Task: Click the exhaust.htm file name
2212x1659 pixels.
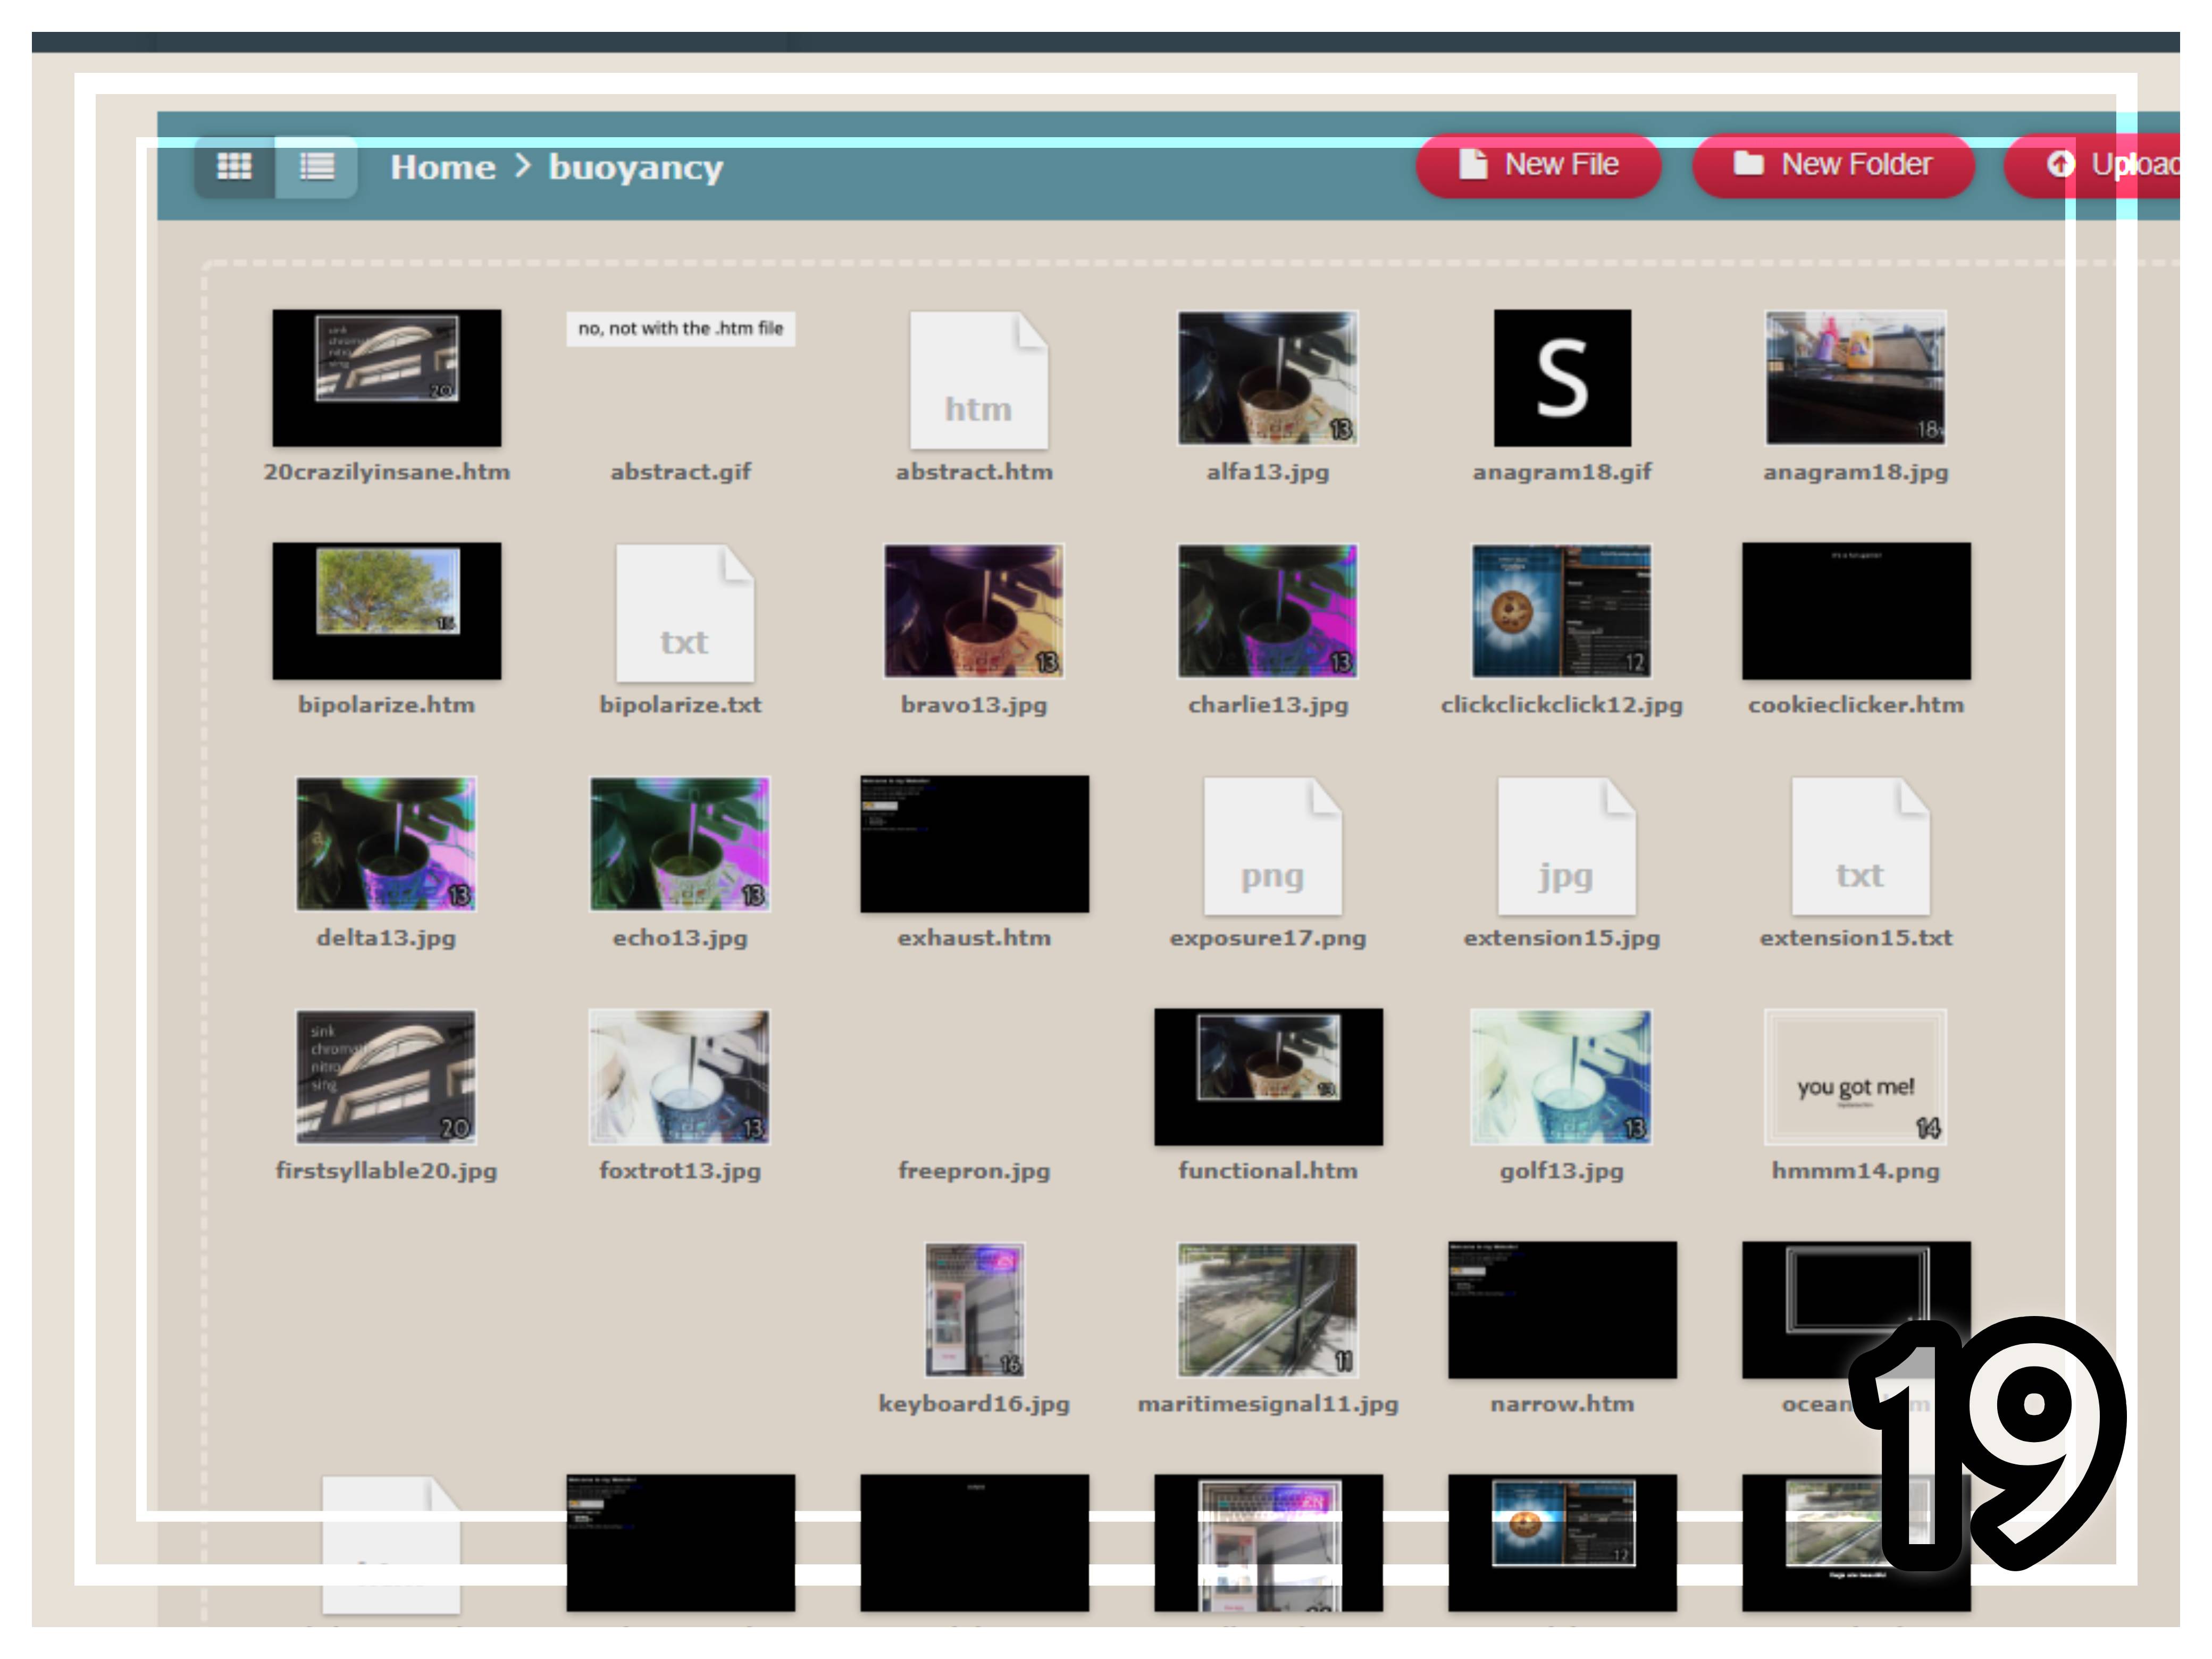Action: (x=974, y=938)
